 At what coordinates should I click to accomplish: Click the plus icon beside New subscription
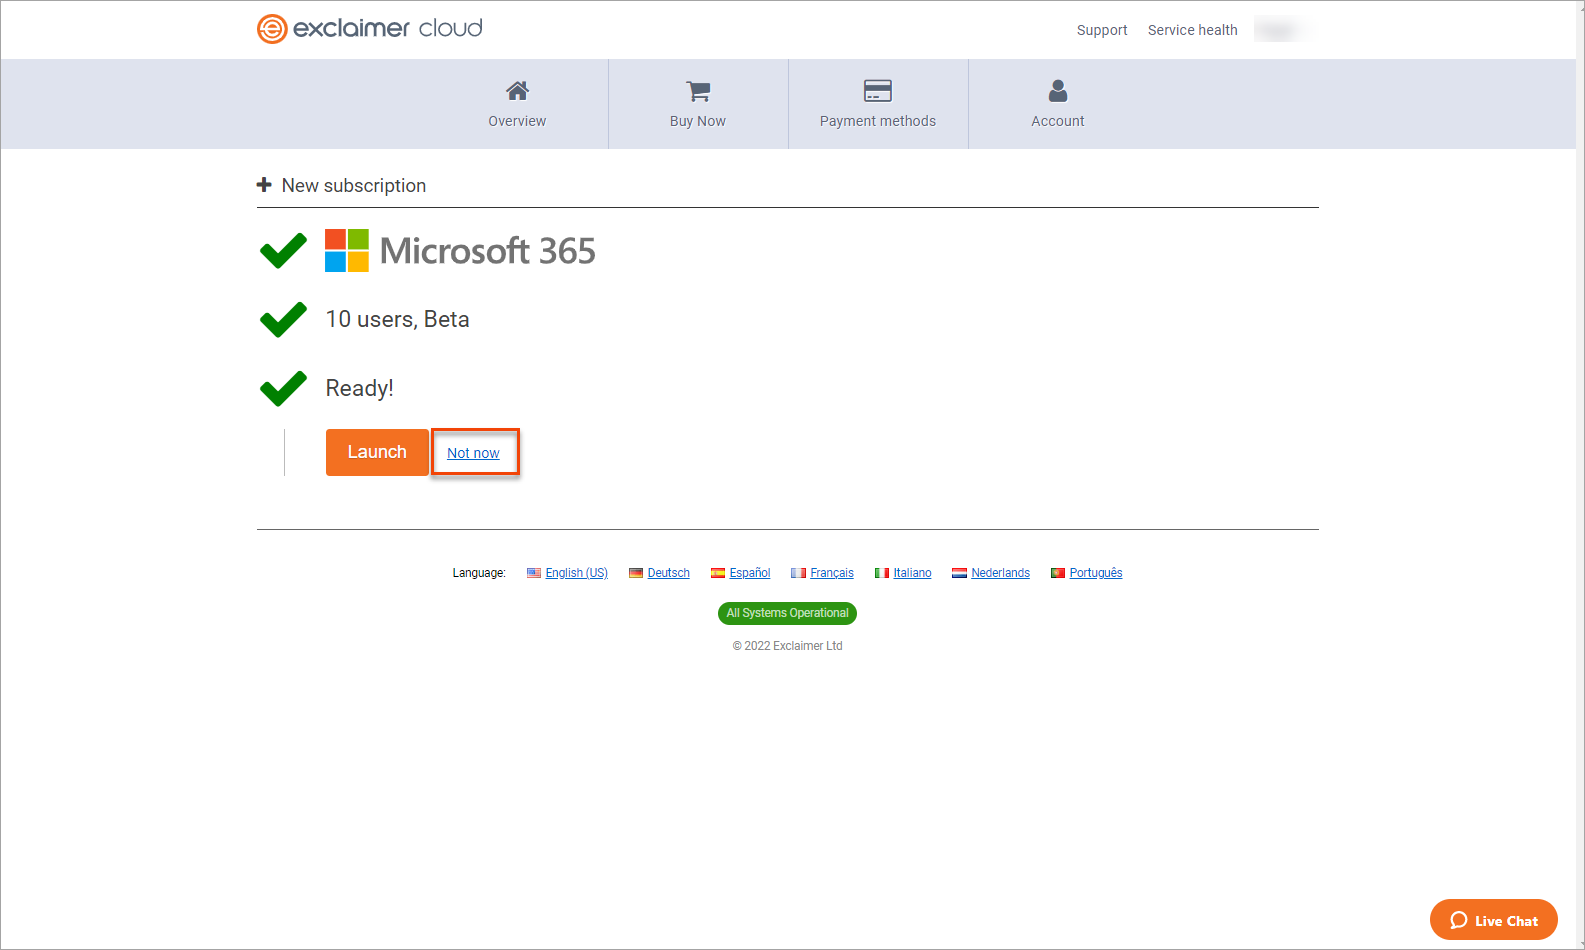pyautogui.click(x=264, y=185)
